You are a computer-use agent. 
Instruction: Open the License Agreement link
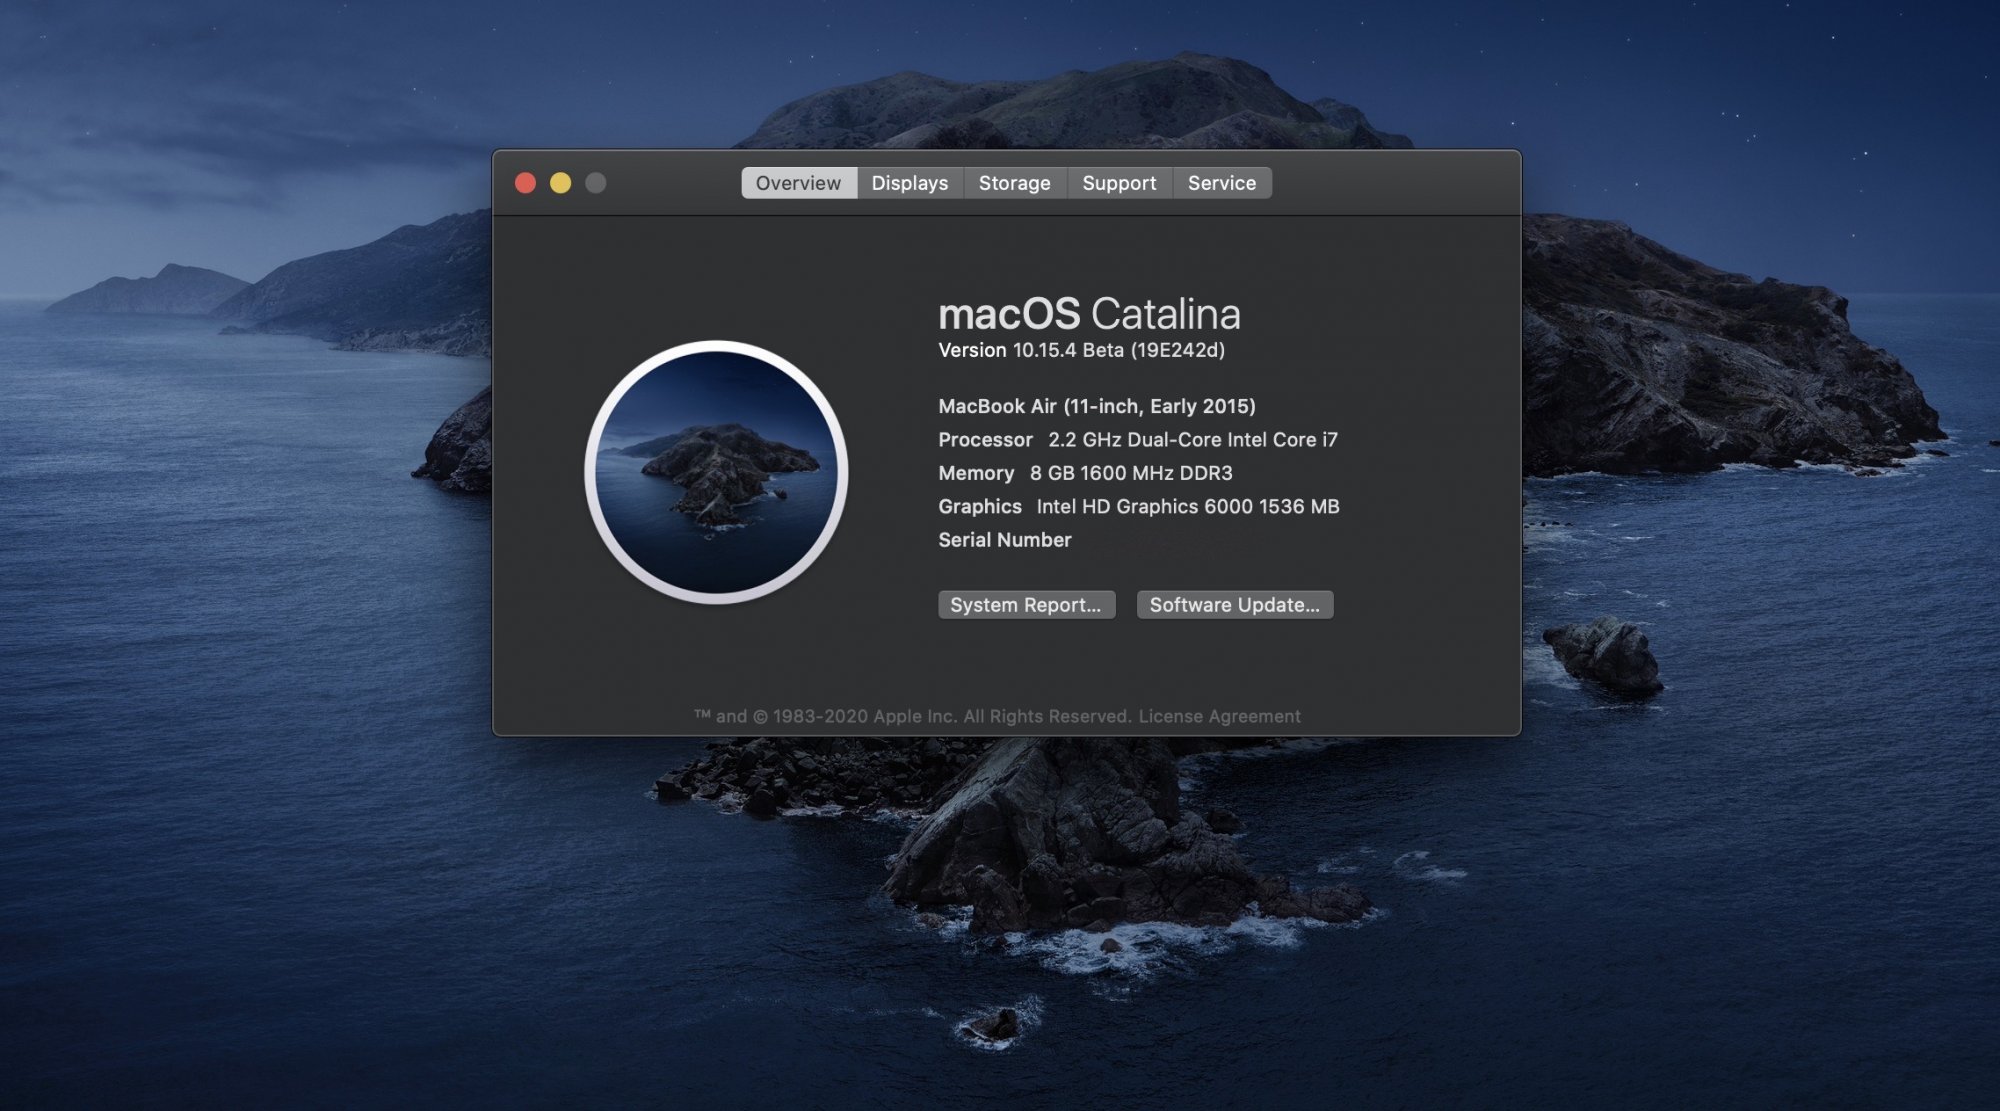(1219, 716)
